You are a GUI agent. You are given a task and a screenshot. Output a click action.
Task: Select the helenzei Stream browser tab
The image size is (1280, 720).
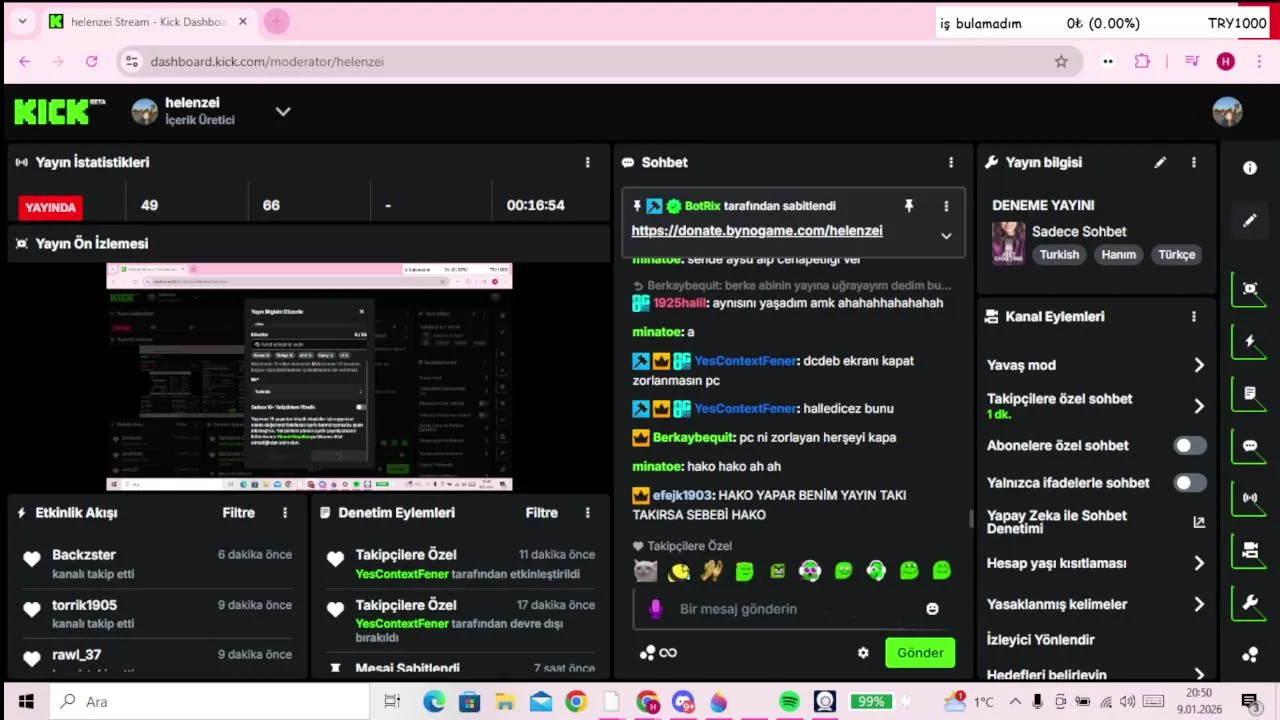(x=148, y=21)
